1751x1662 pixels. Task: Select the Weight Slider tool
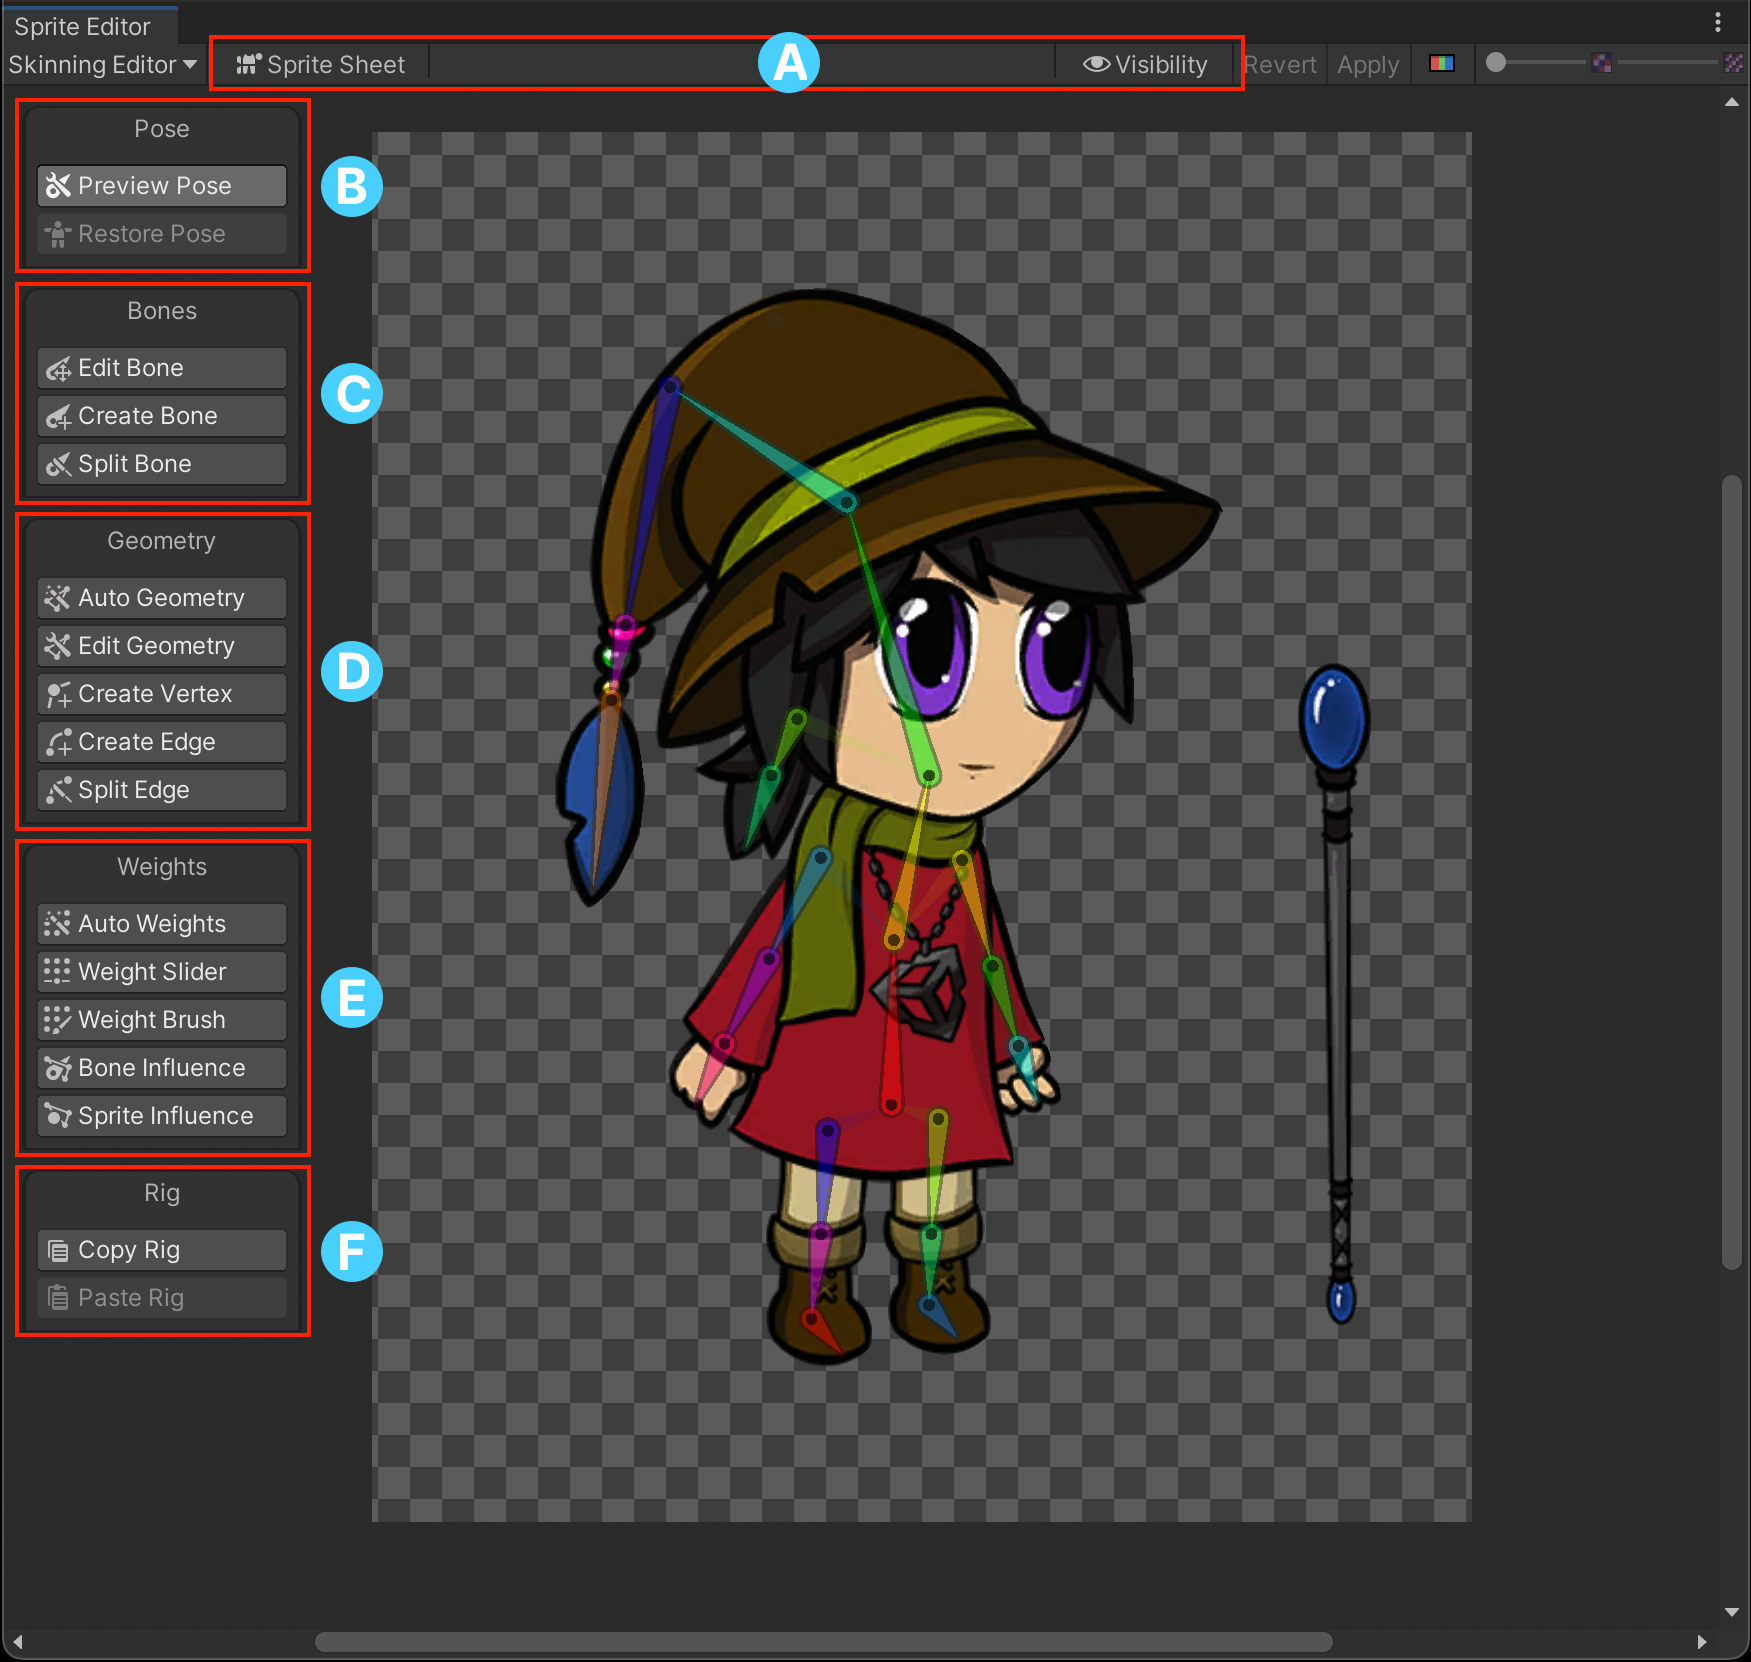[162, 972]
